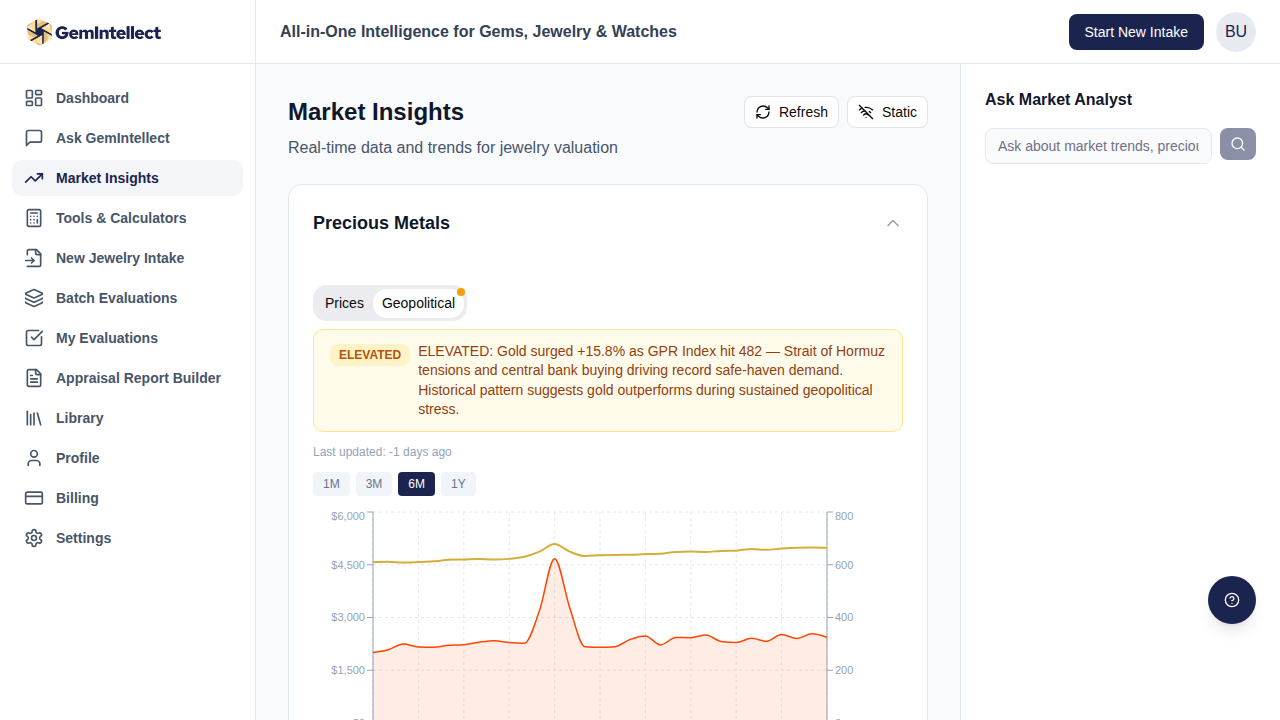This screenshot has width=1280, height=720.
Task: Open the BU user avatar menu
Action: point(1235,32)
